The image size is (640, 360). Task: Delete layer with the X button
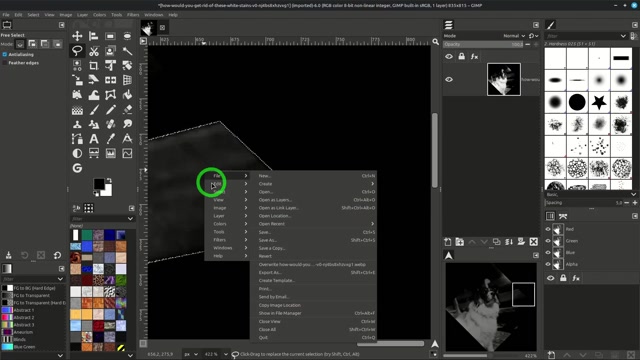(x=533, y=242)
